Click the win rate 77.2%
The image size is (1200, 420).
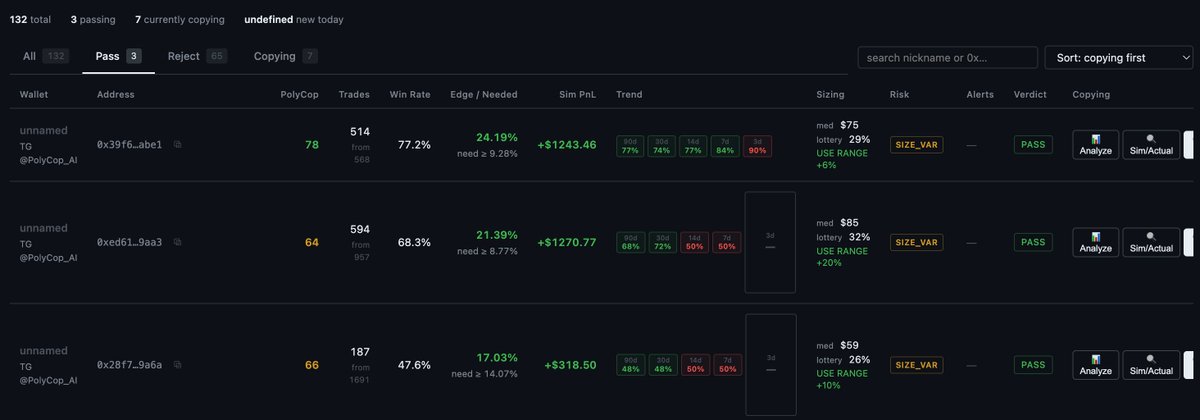tap(414, 145)
